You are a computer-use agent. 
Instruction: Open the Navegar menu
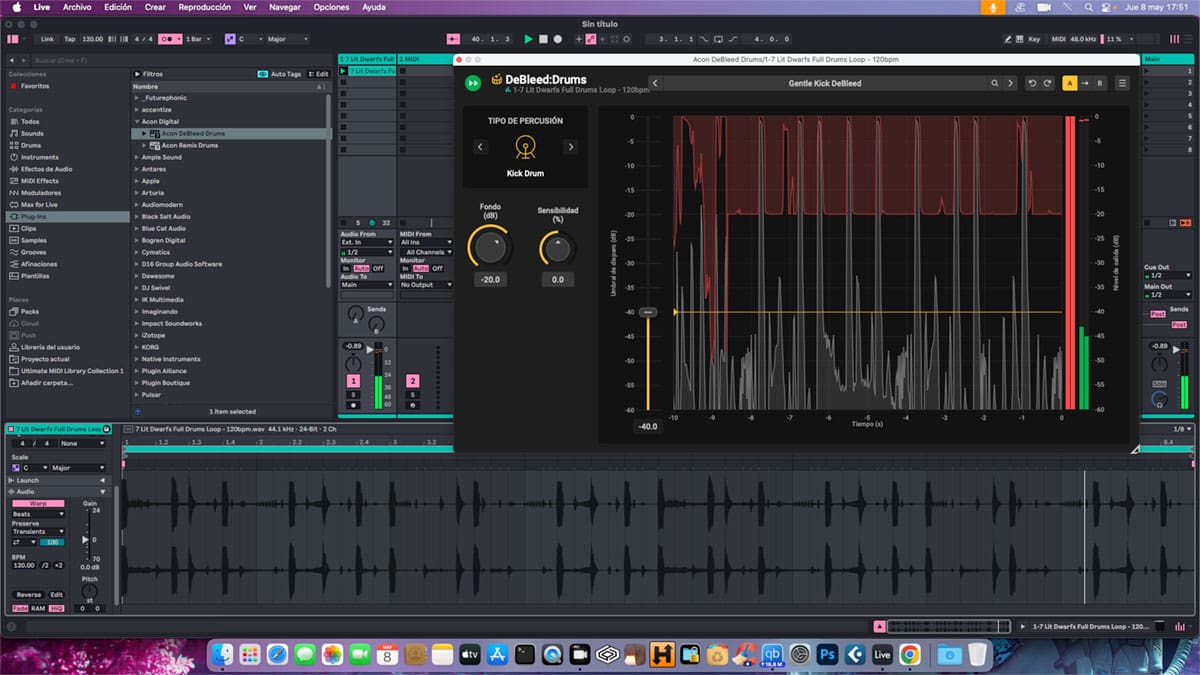click(285, 7)
